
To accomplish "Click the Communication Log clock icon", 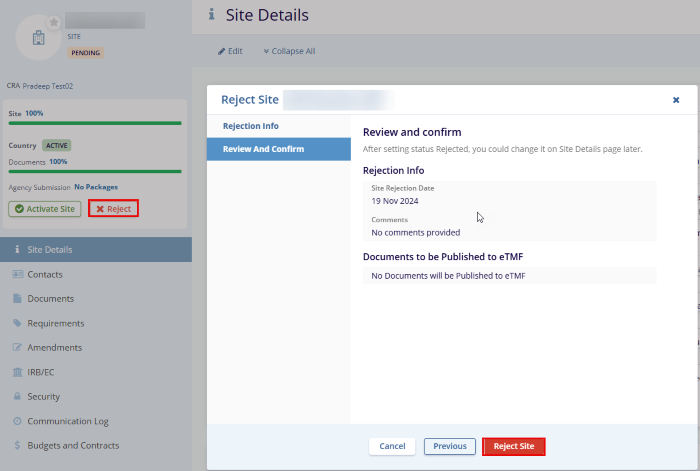I will point(18,421).
